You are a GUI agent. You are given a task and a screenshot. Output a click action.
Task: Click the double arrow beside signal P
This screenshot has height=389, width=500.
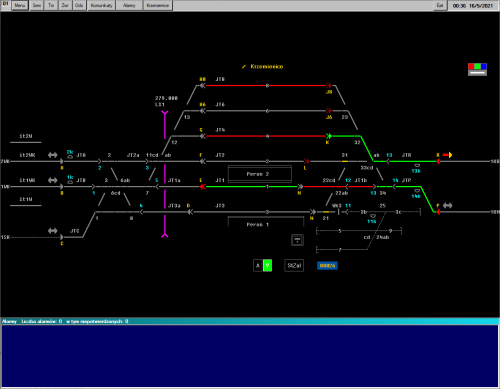[x=447, y=206]
